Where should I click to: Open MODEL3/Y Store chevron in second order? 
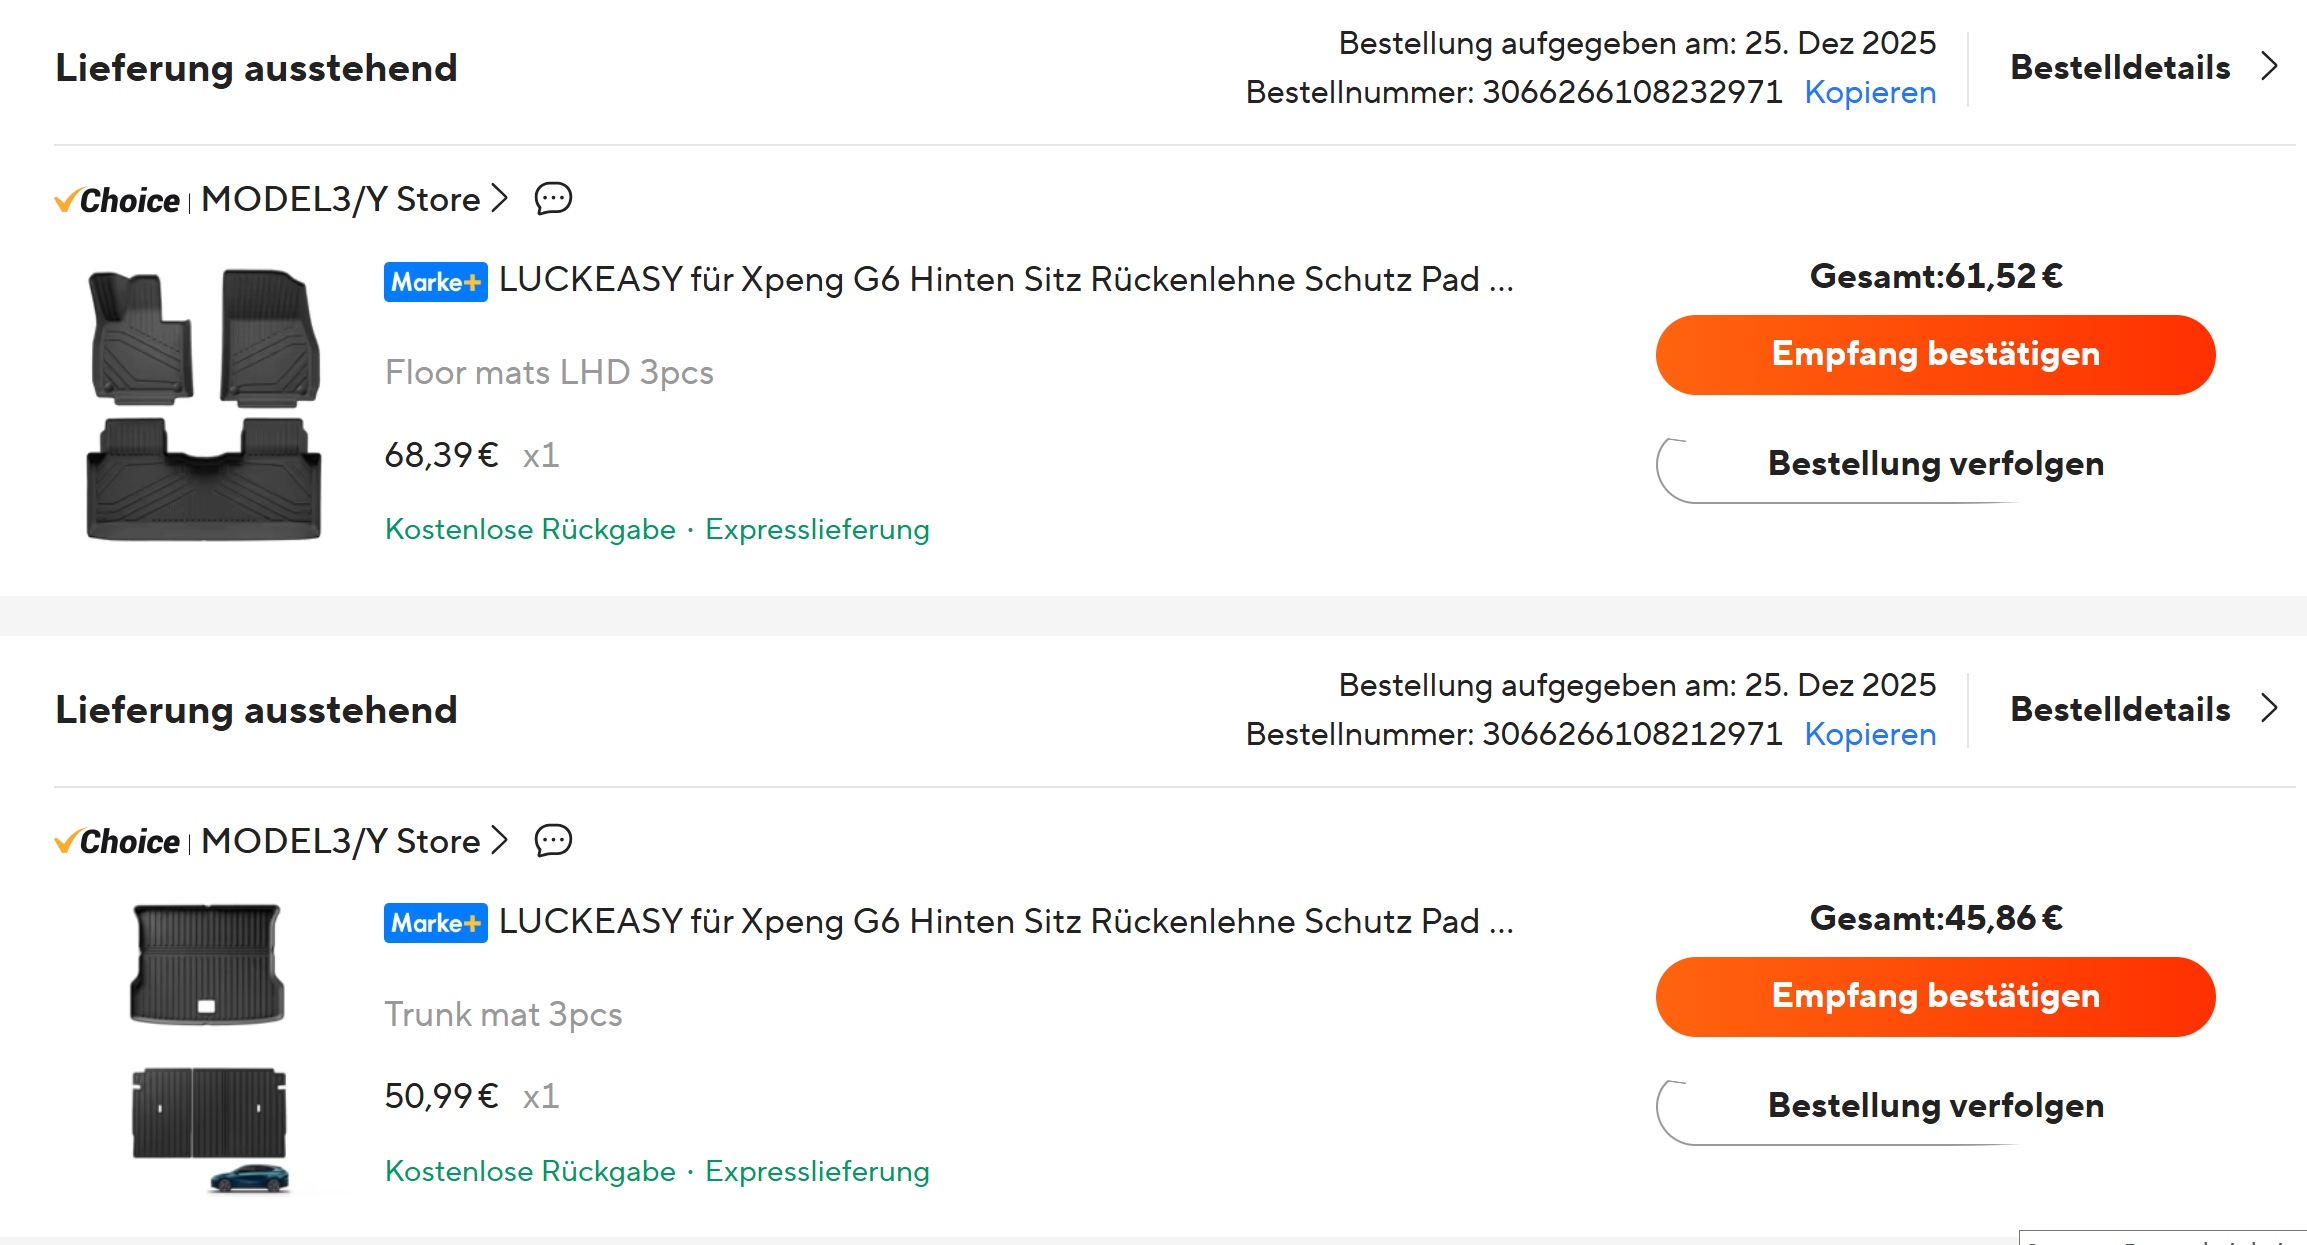[x=500, y=841]
